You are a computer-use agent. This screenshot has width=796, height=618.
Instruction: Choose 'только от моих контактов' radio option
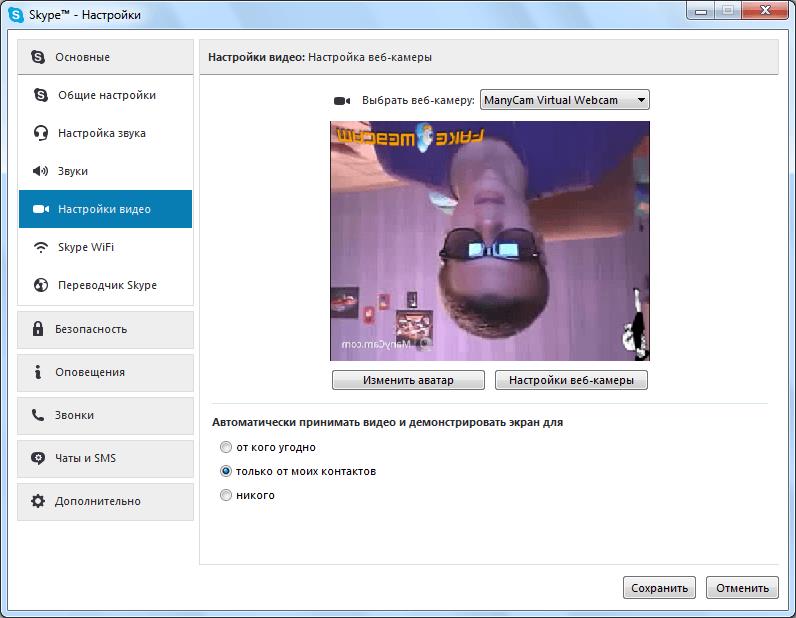click(226, 471)
